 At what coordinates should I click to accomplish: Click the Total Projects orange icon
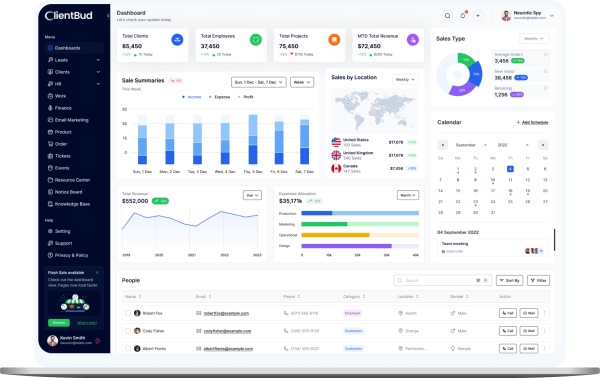click(x=334, y=39)
